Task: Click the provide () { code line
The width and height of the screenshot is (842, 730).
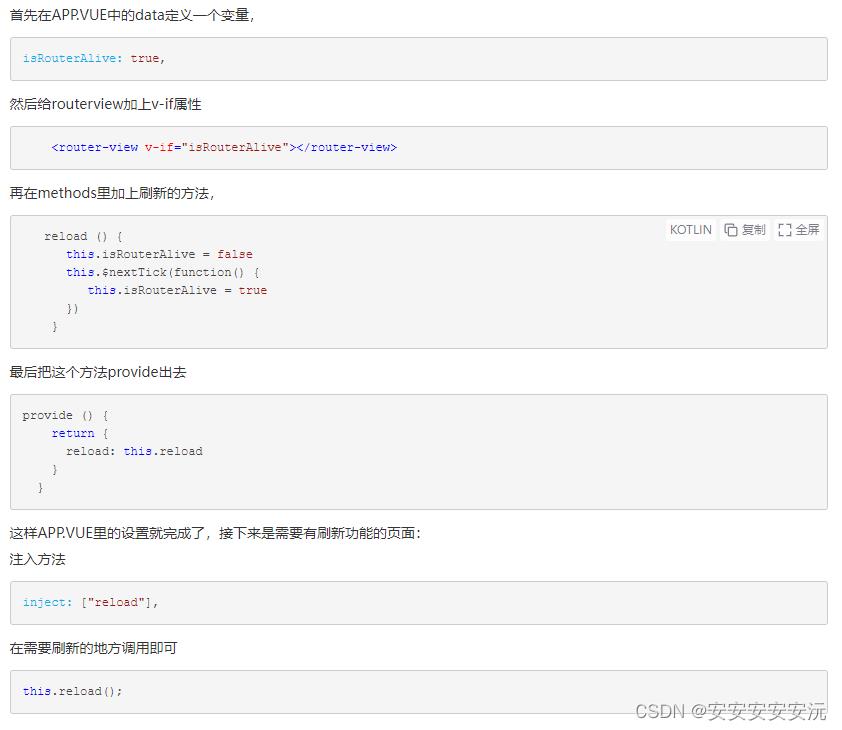Action: click(65, 415)
